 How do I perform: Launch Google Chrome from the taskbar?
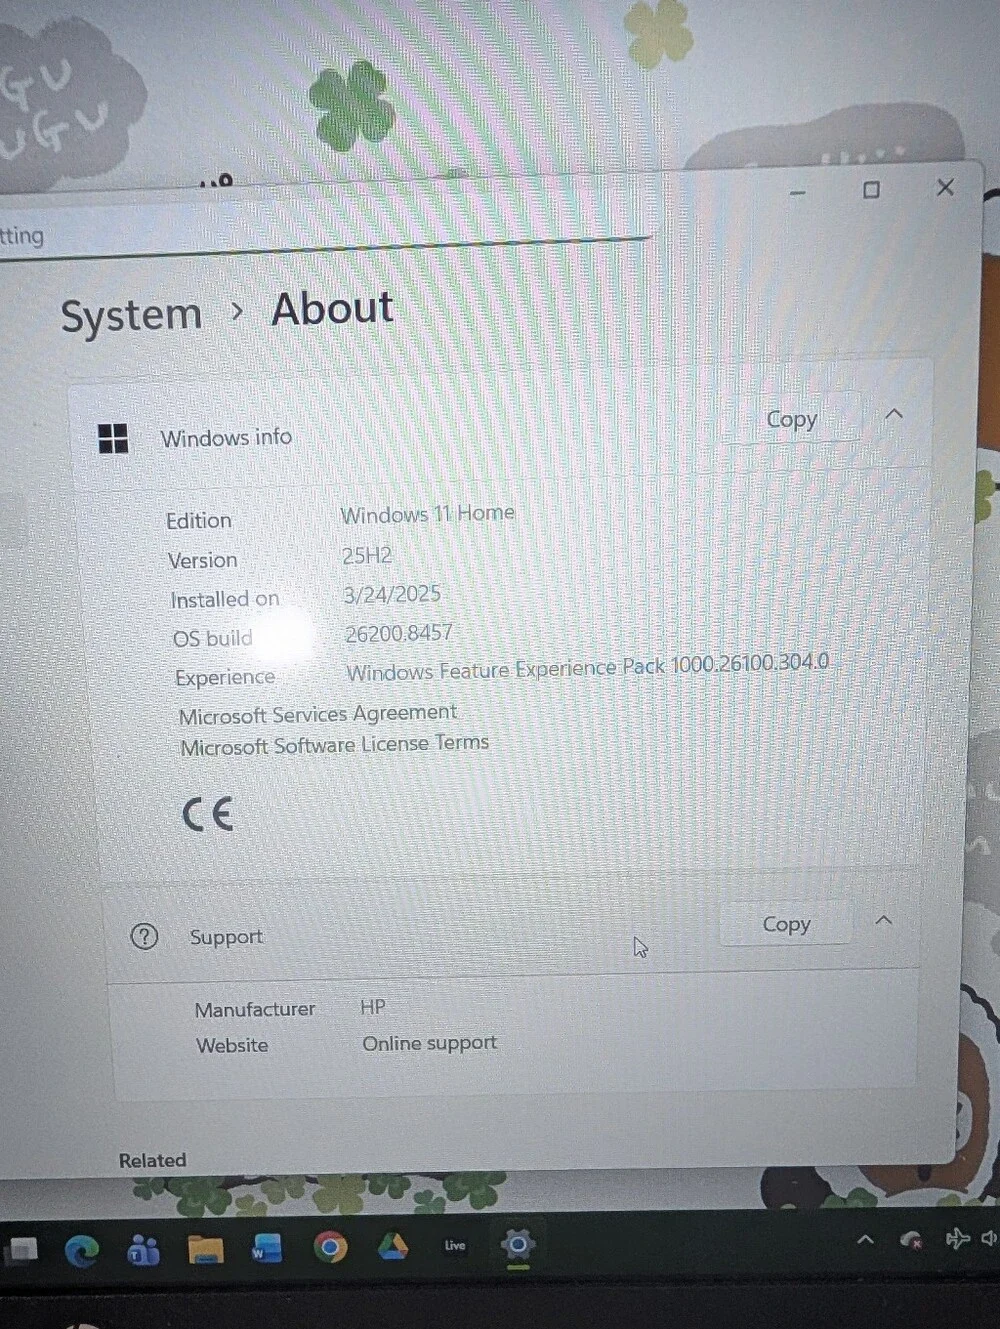tap(330, 1247)
